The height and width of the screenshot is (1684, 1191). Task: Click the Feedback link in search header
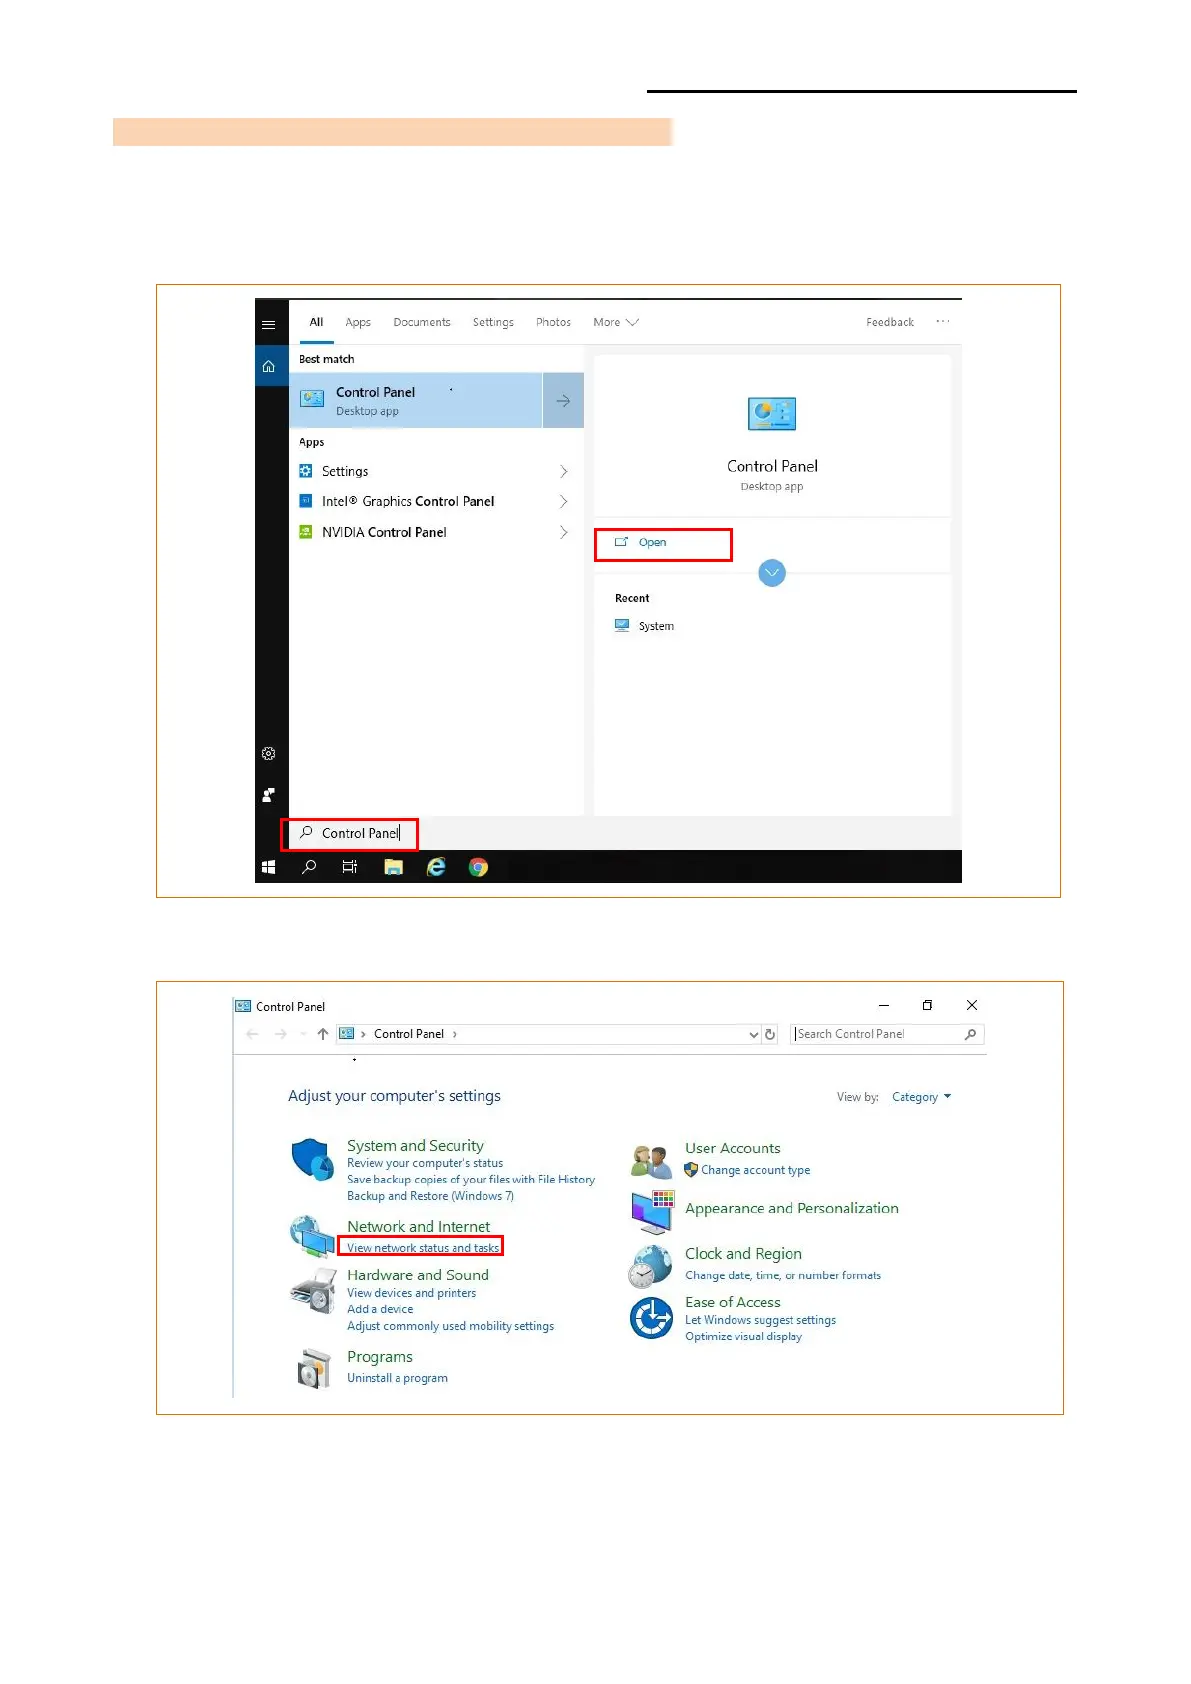coord(890,322)
